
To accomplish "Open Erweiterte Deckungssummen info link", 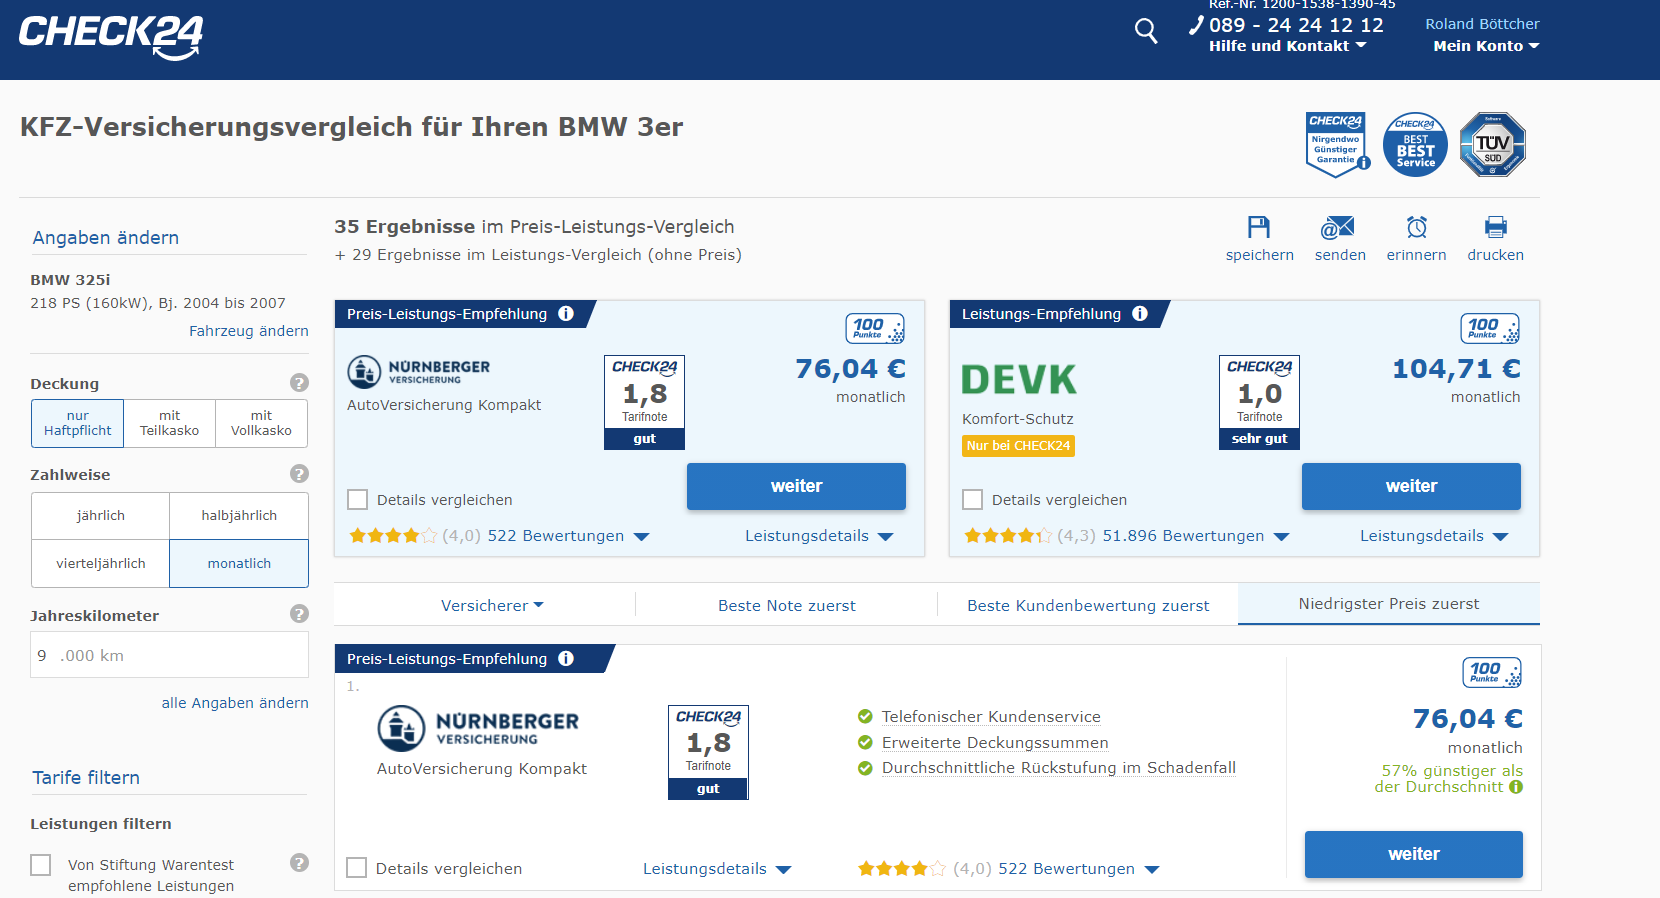I will pyautogui.click(x=995, y=742).
